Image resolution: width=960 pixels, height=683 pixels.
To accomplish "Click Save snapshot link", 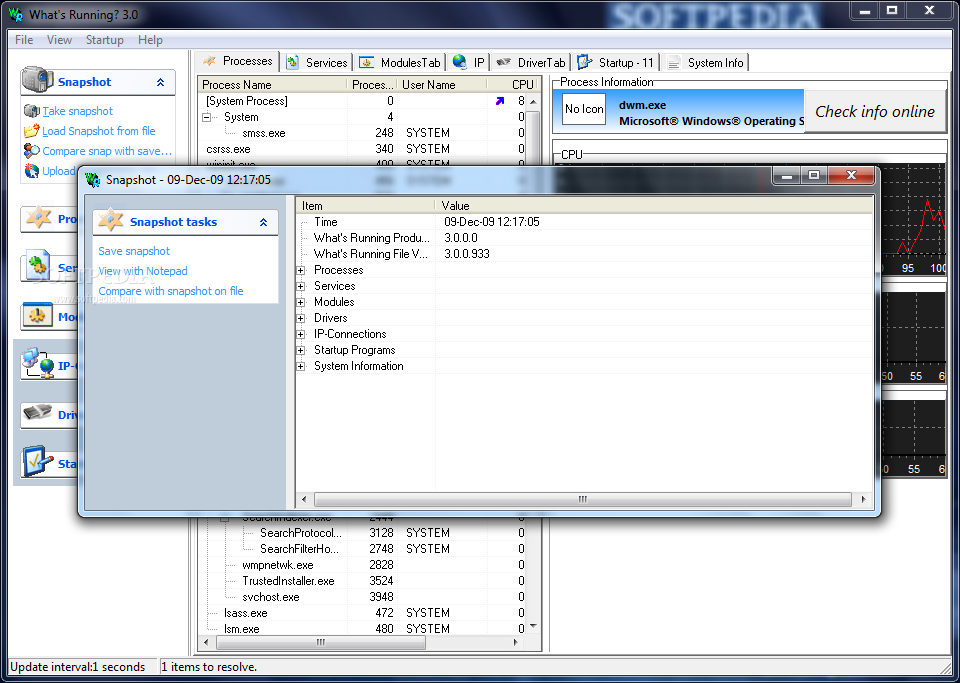I will click(134, 251).
